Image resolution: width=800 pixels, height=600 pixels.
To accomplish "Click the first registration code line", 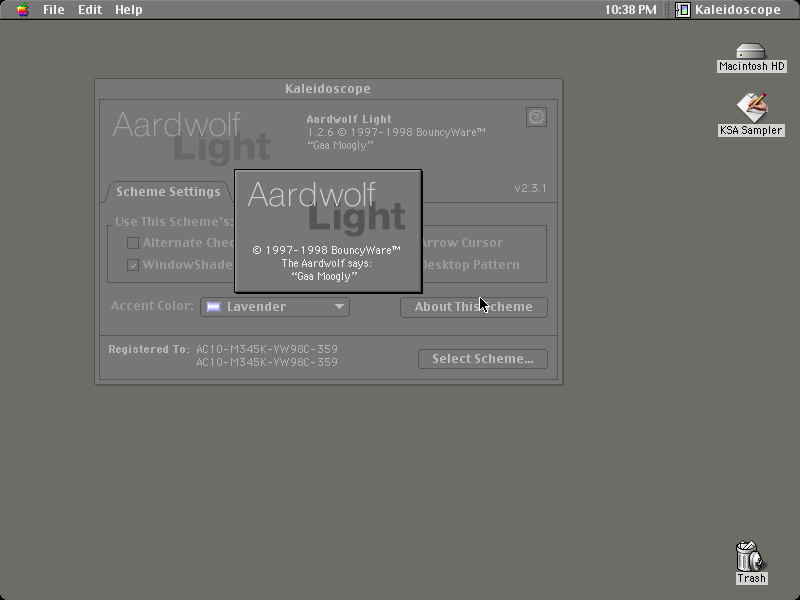I will (267, 349).
